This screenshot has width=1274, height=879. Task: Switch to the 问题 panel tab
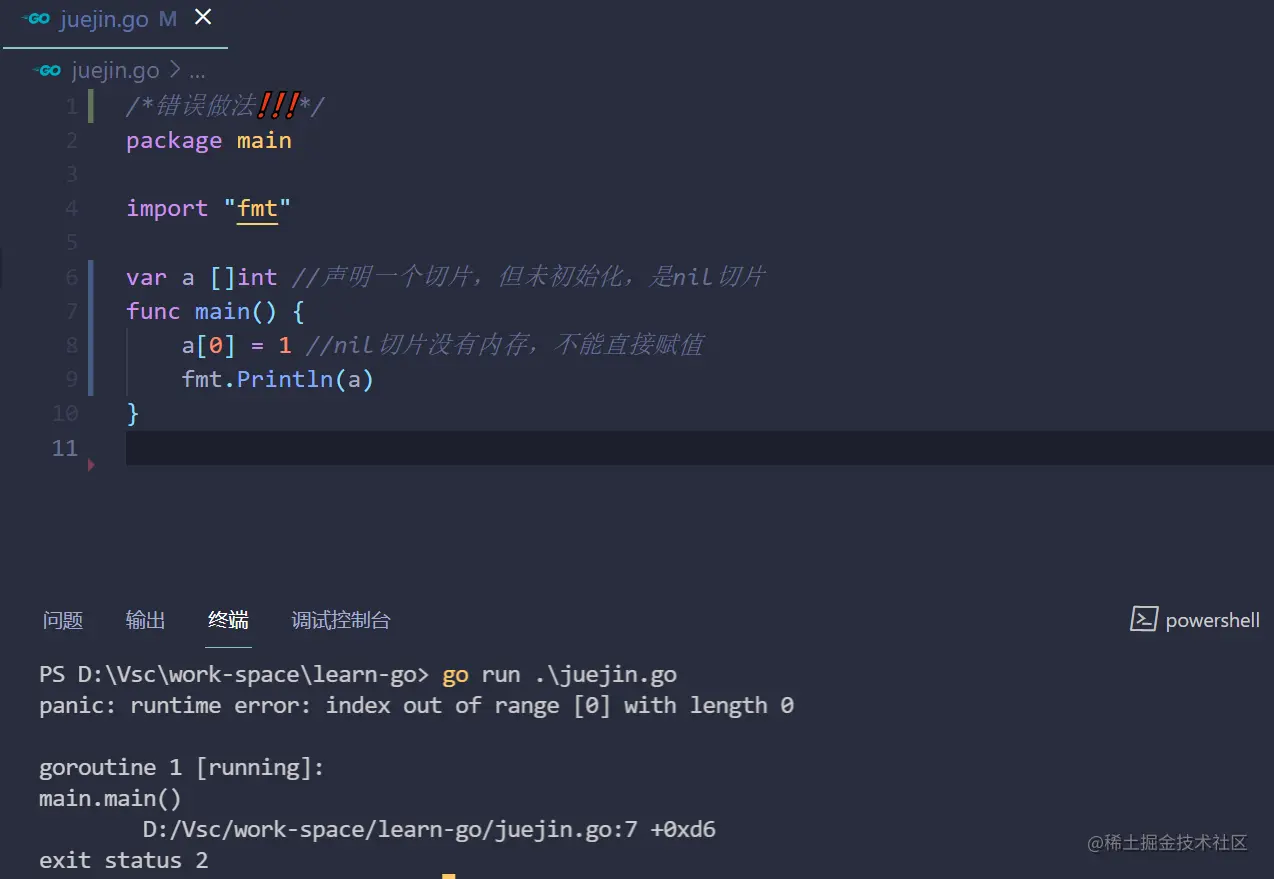[63, 620]
